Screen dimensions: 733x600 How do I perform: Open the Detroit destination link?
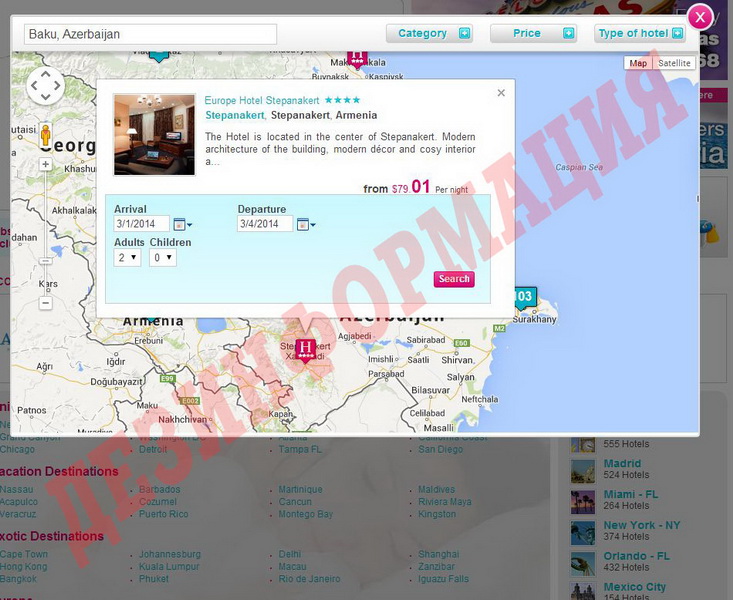(x=153, y=449)
